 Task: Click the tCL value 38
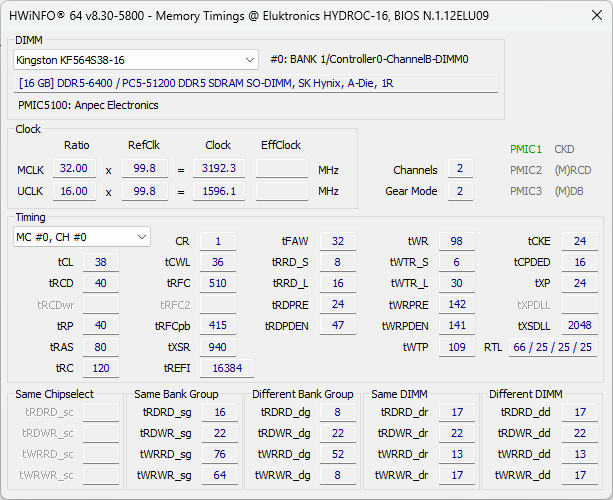coord(101,262)
